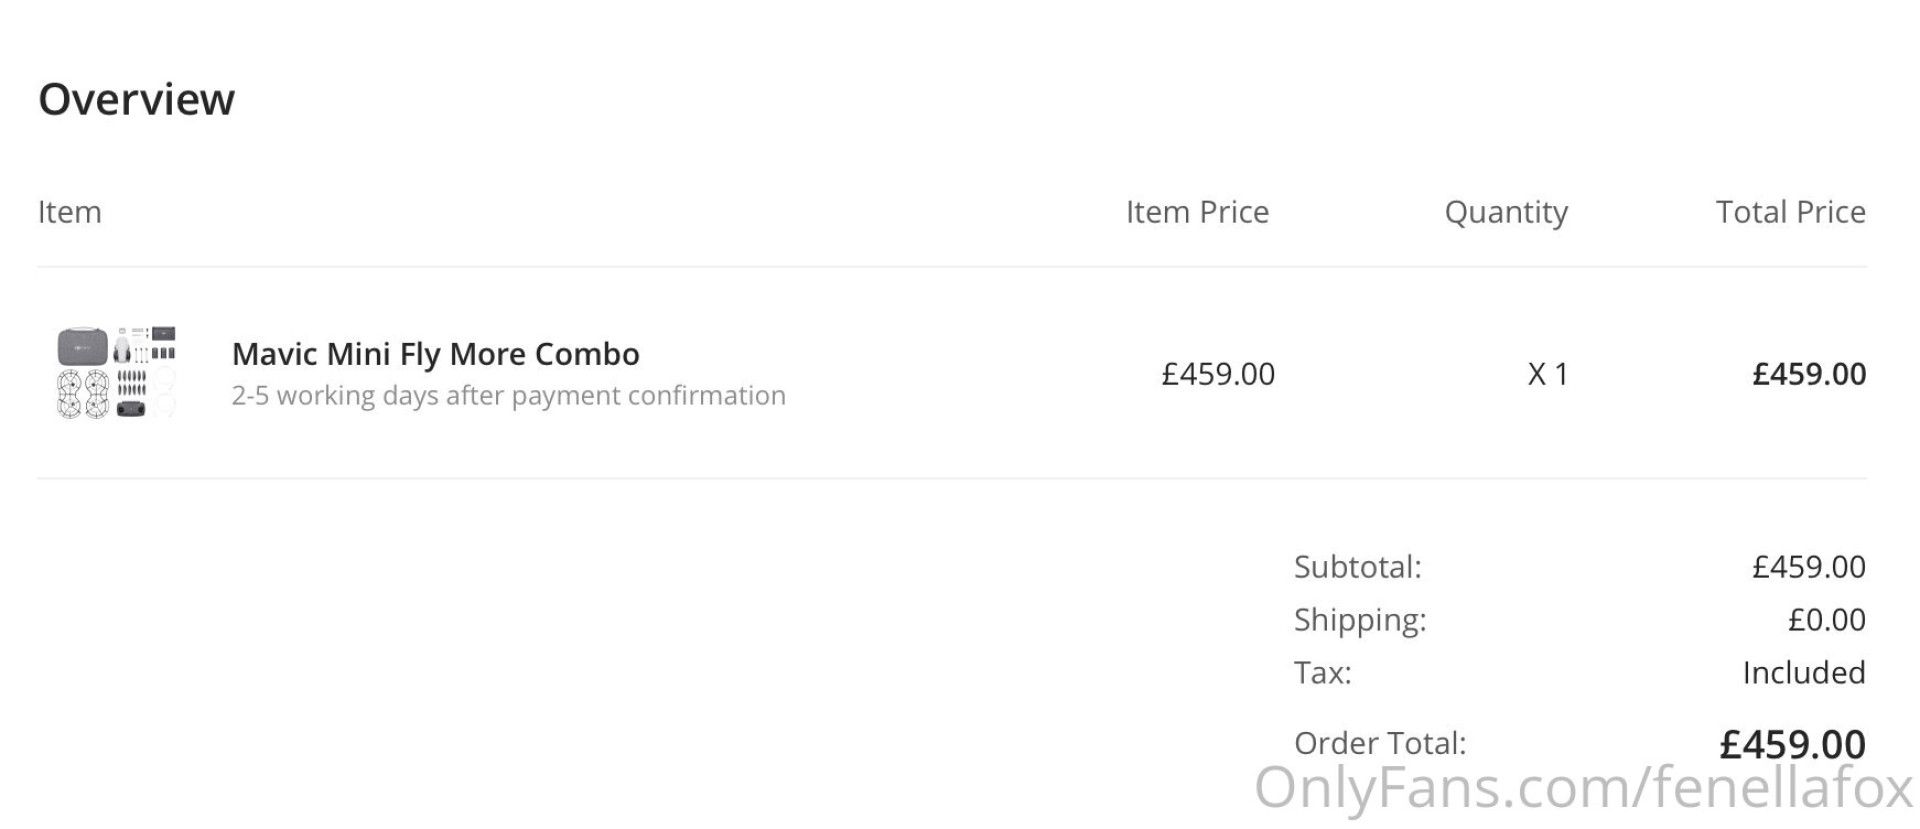Click the £459.00 item price value
The image size is (1920, 829).
click(x=1217, y=374)
